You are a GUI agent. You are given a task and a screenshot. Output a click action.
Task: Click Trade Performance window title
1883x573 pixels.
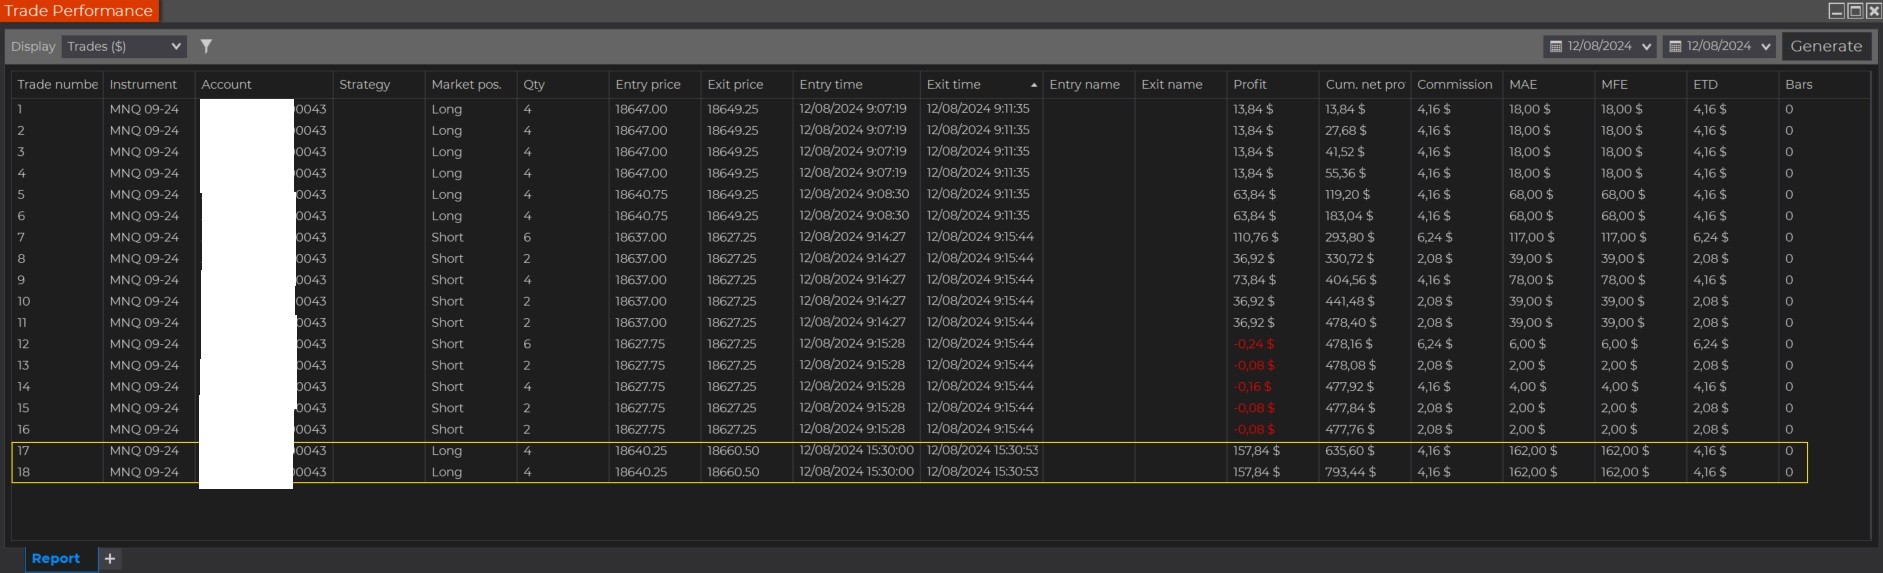[x=79, y=11]
